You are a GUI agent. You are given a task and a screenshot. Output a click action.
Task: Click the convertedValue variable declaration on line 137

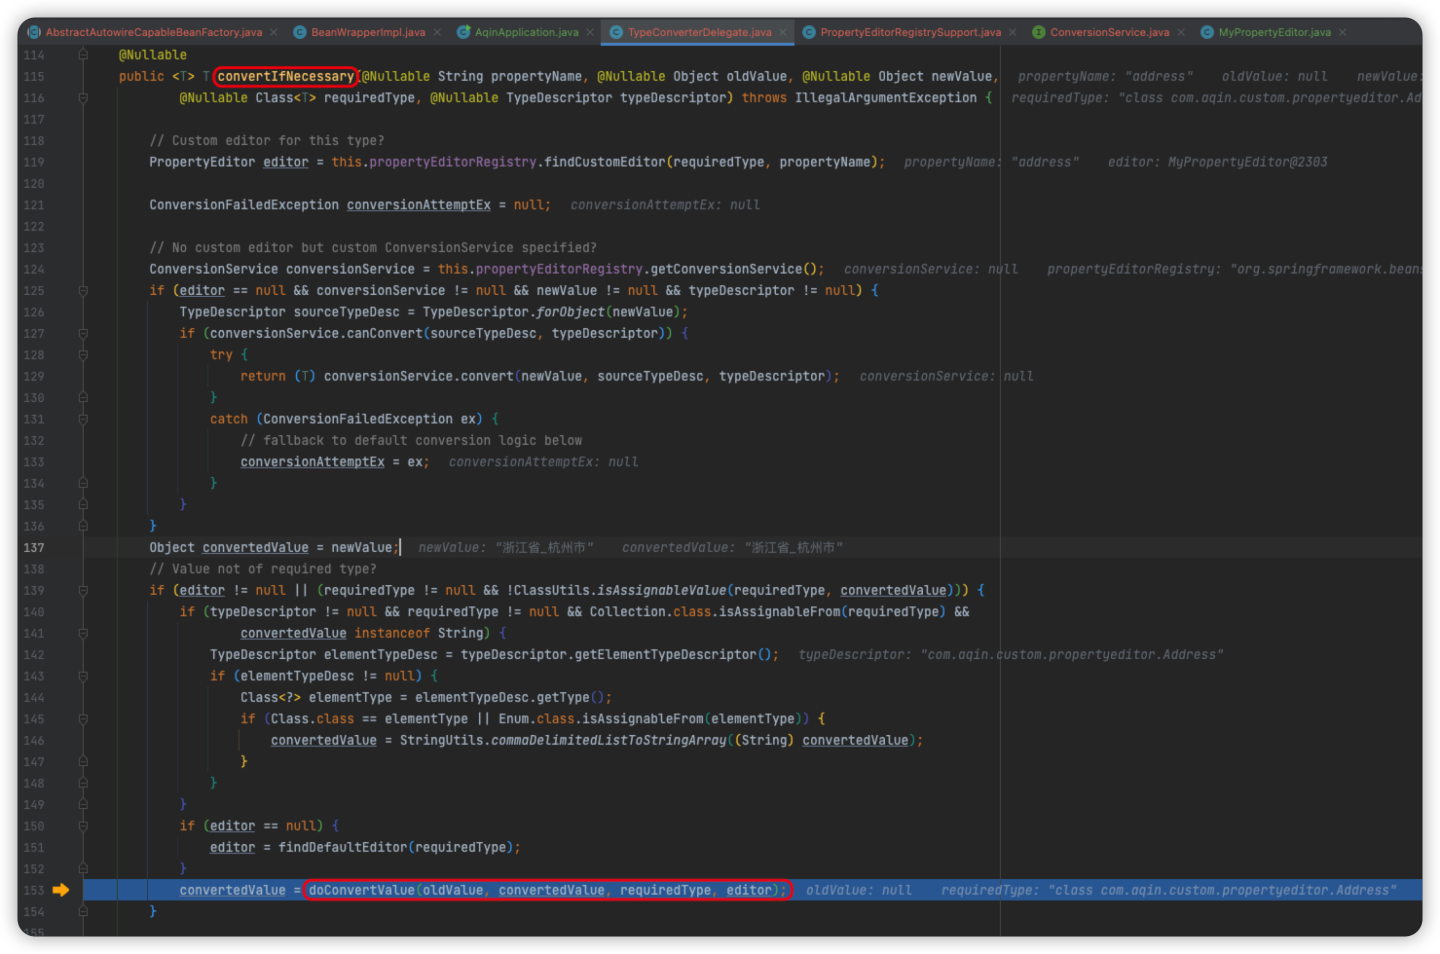255,548
